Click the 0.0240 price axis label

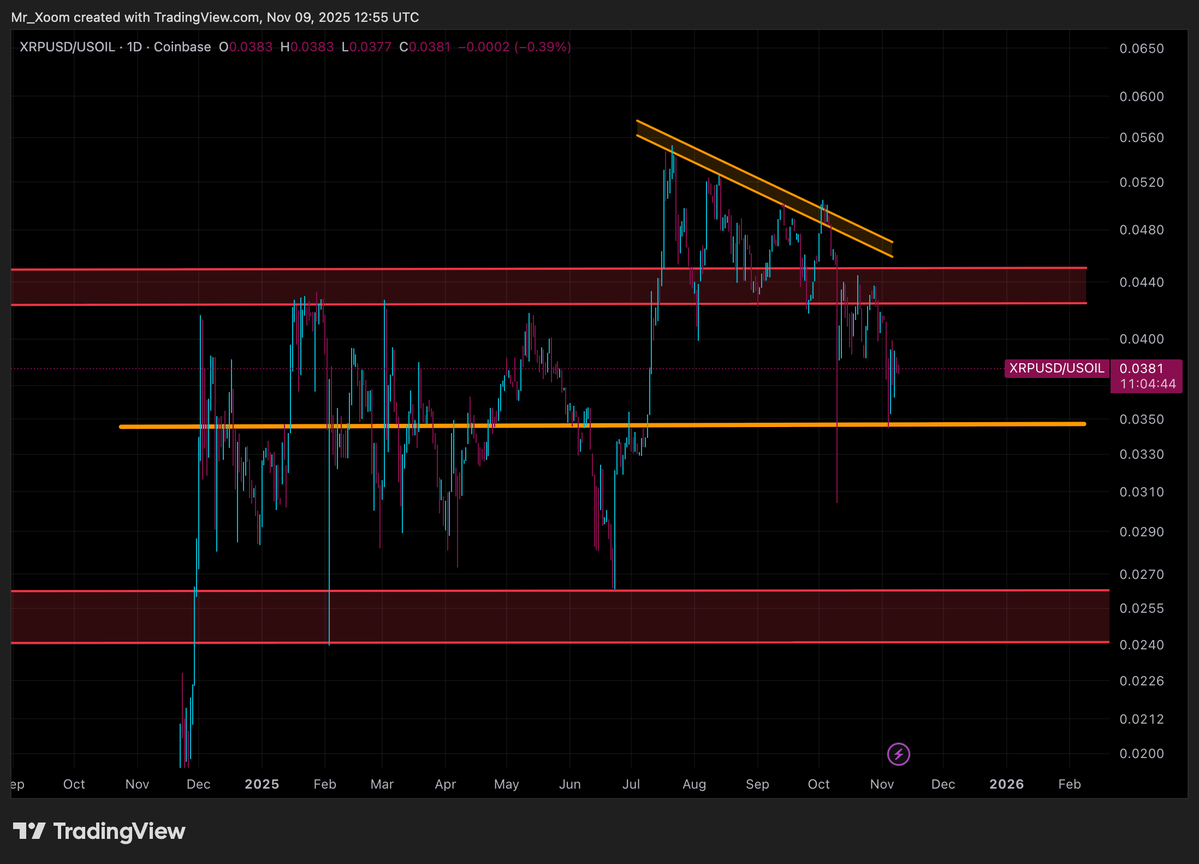click(1141, 645)
